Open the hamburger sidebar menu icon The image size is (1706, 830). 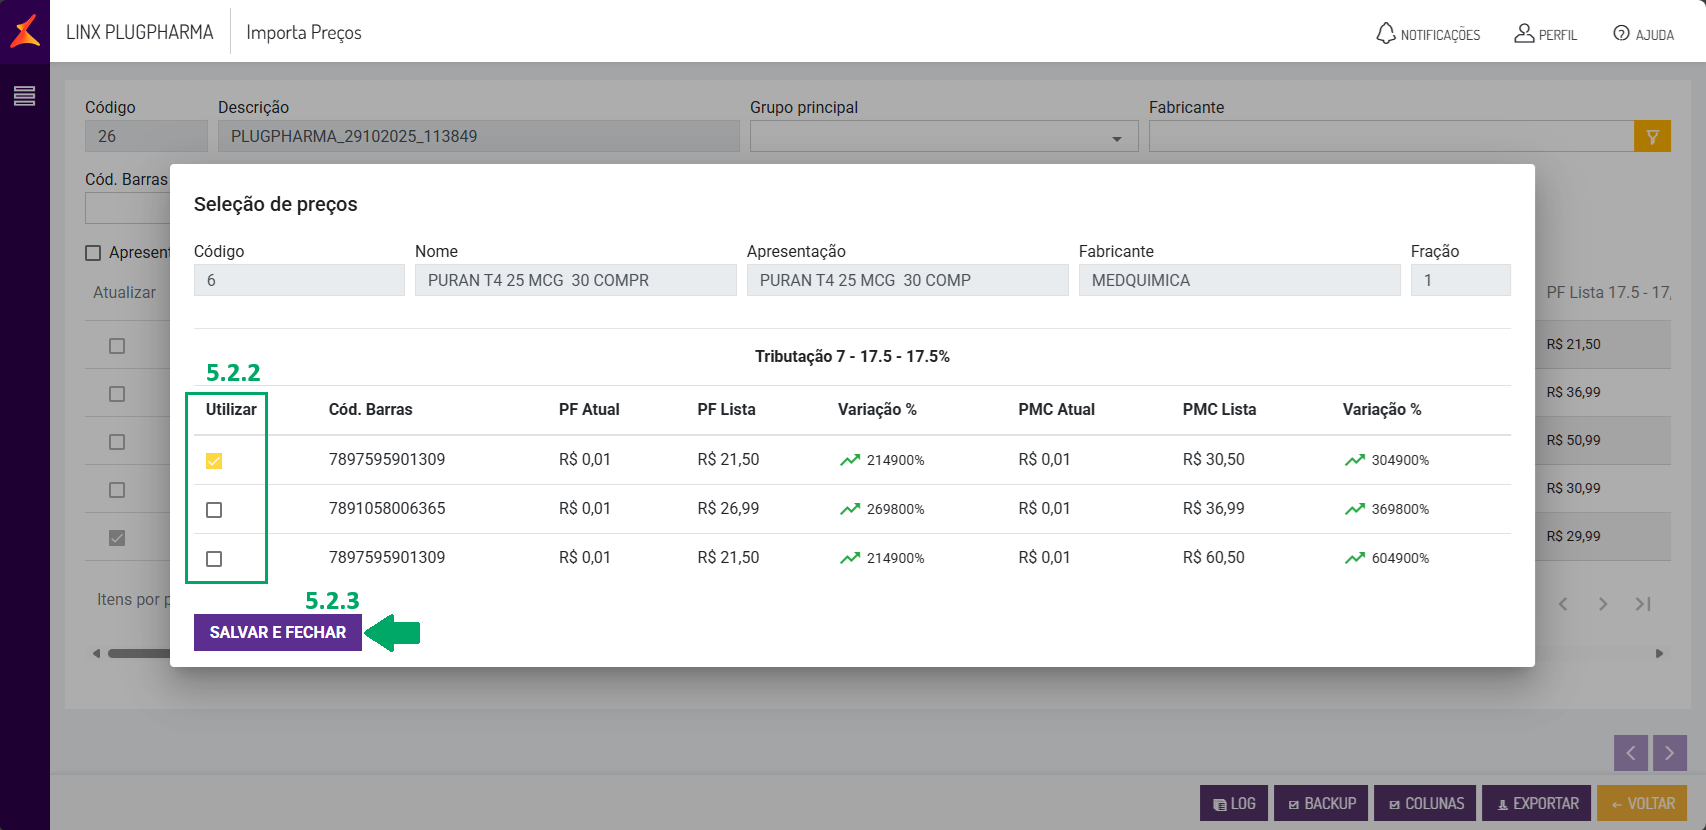click(24, 96)
